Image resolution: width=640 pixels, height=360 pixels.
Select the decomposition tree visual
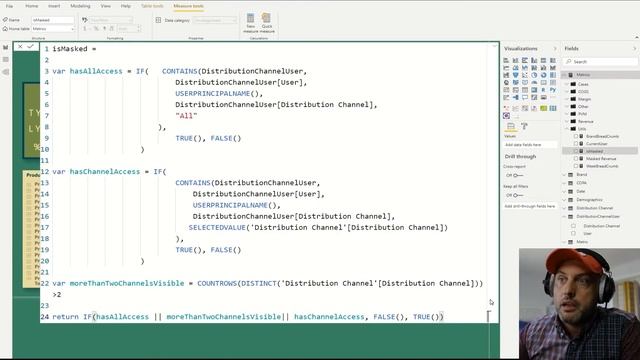click(x=516, y=97)
